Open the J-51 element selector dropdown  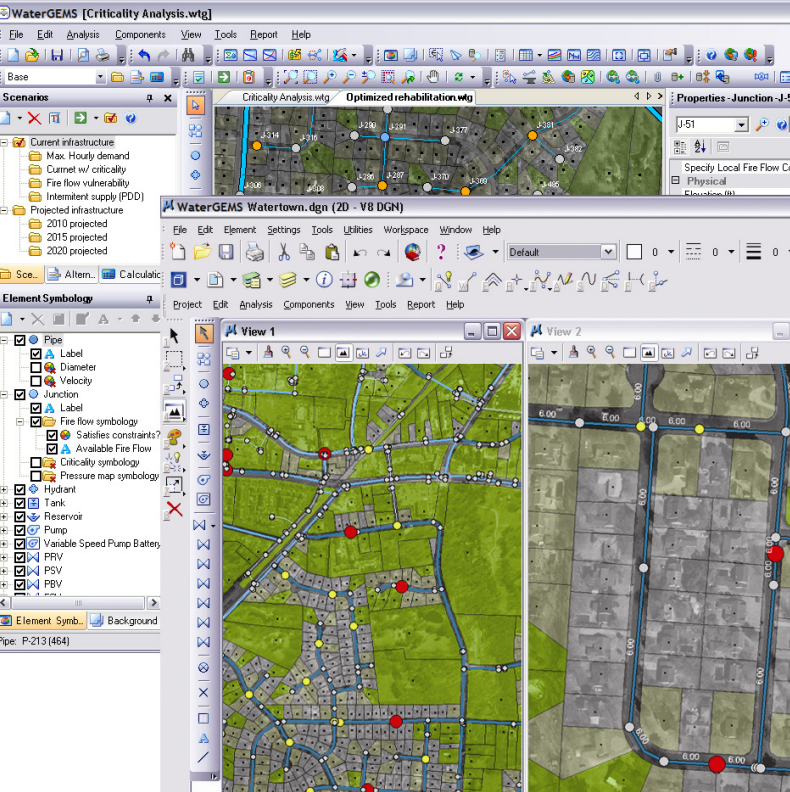coord(742,124)
